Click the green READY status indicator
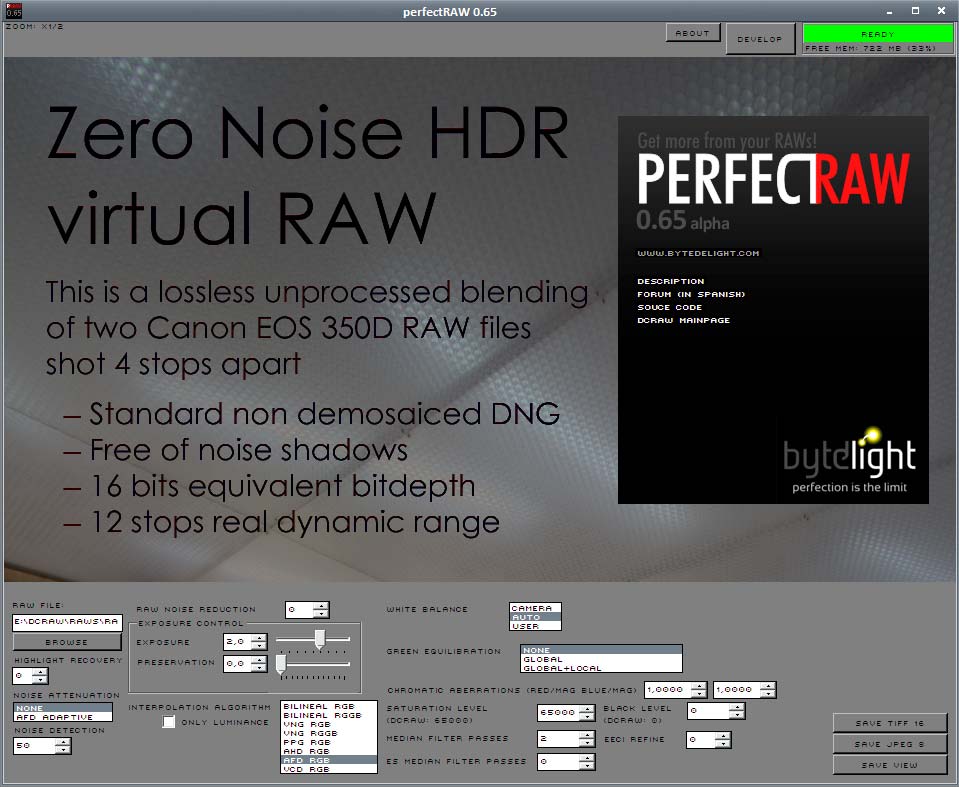The height and width of the screenshot is (787, 959). coord(878,34)
